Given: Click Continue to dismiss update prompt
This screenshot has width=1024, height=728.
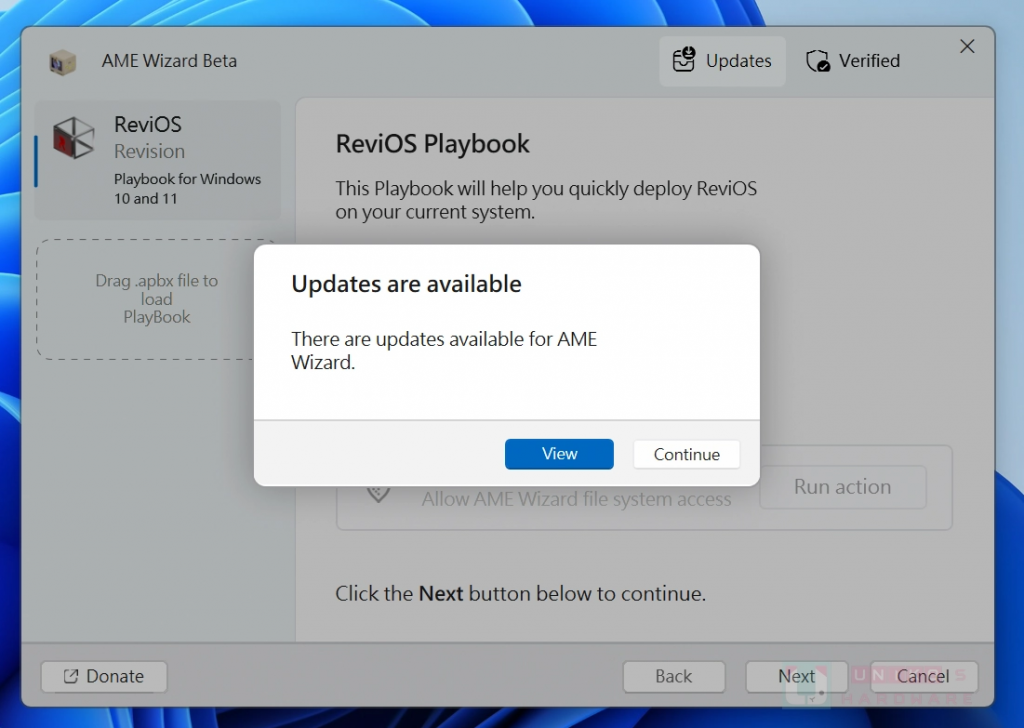Looking at the screenshot, I should pos(686,454).
